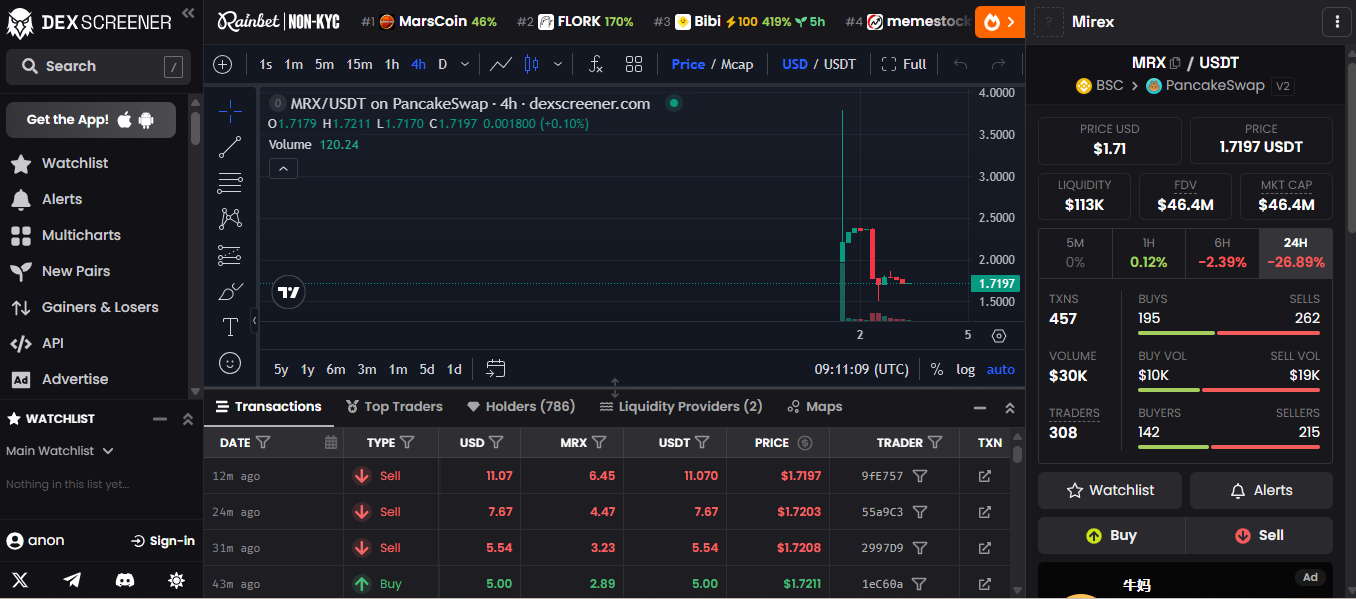This screenshot has width=1356, height=599.
Task: Select the crosshair cursor tool
Action: (x=230, y=111)
